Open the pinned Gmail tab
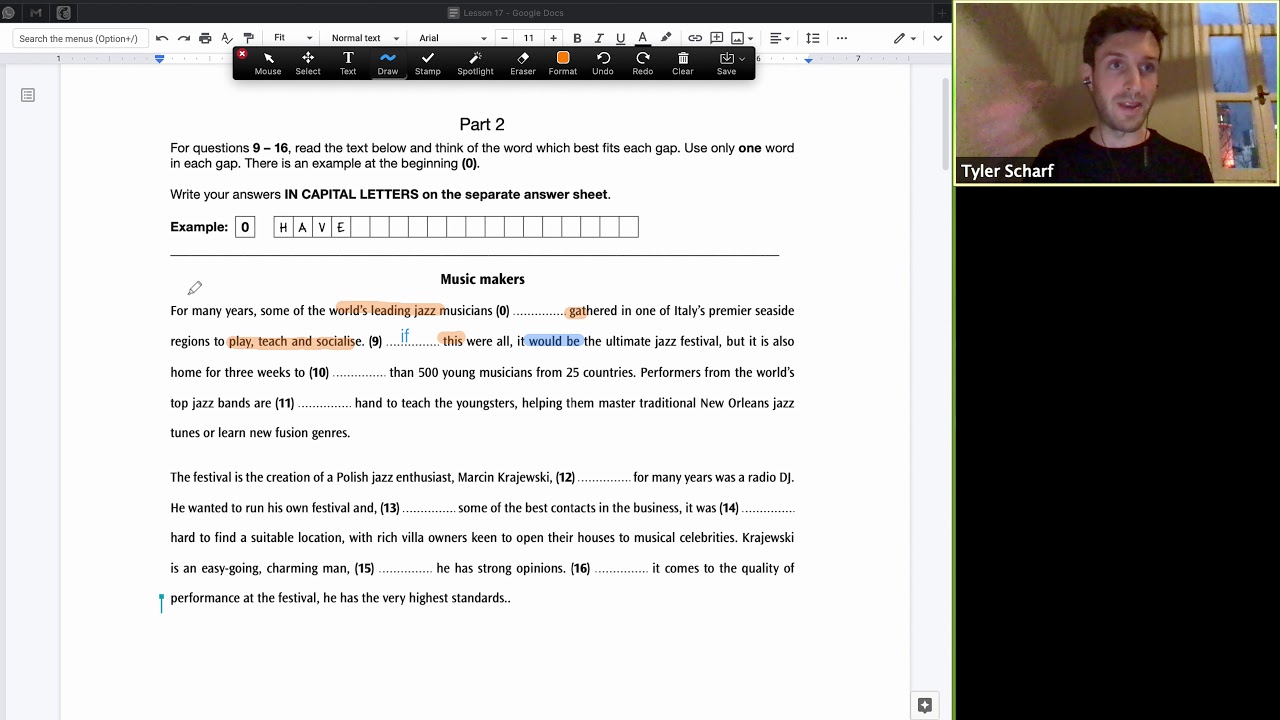Screen dimensions: 1280x720 pos(36,13)
